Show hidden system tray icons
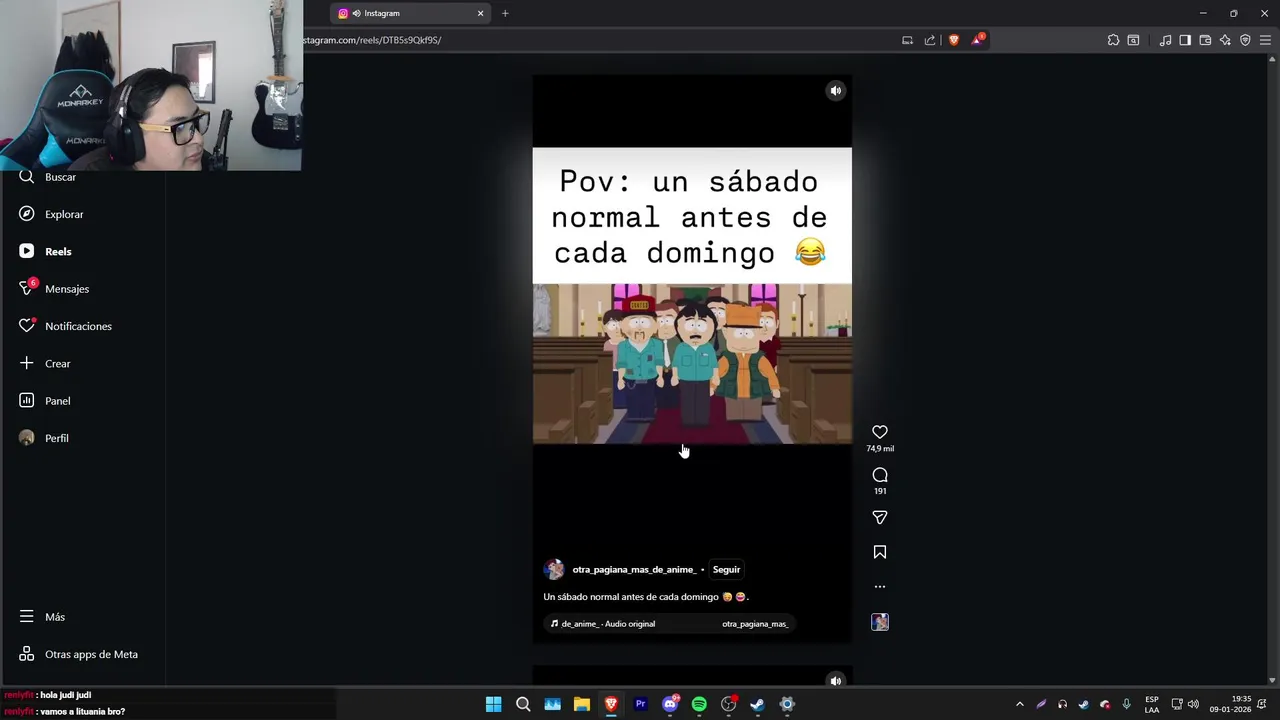This screenshot has height=720, width=1280. 1019,704
